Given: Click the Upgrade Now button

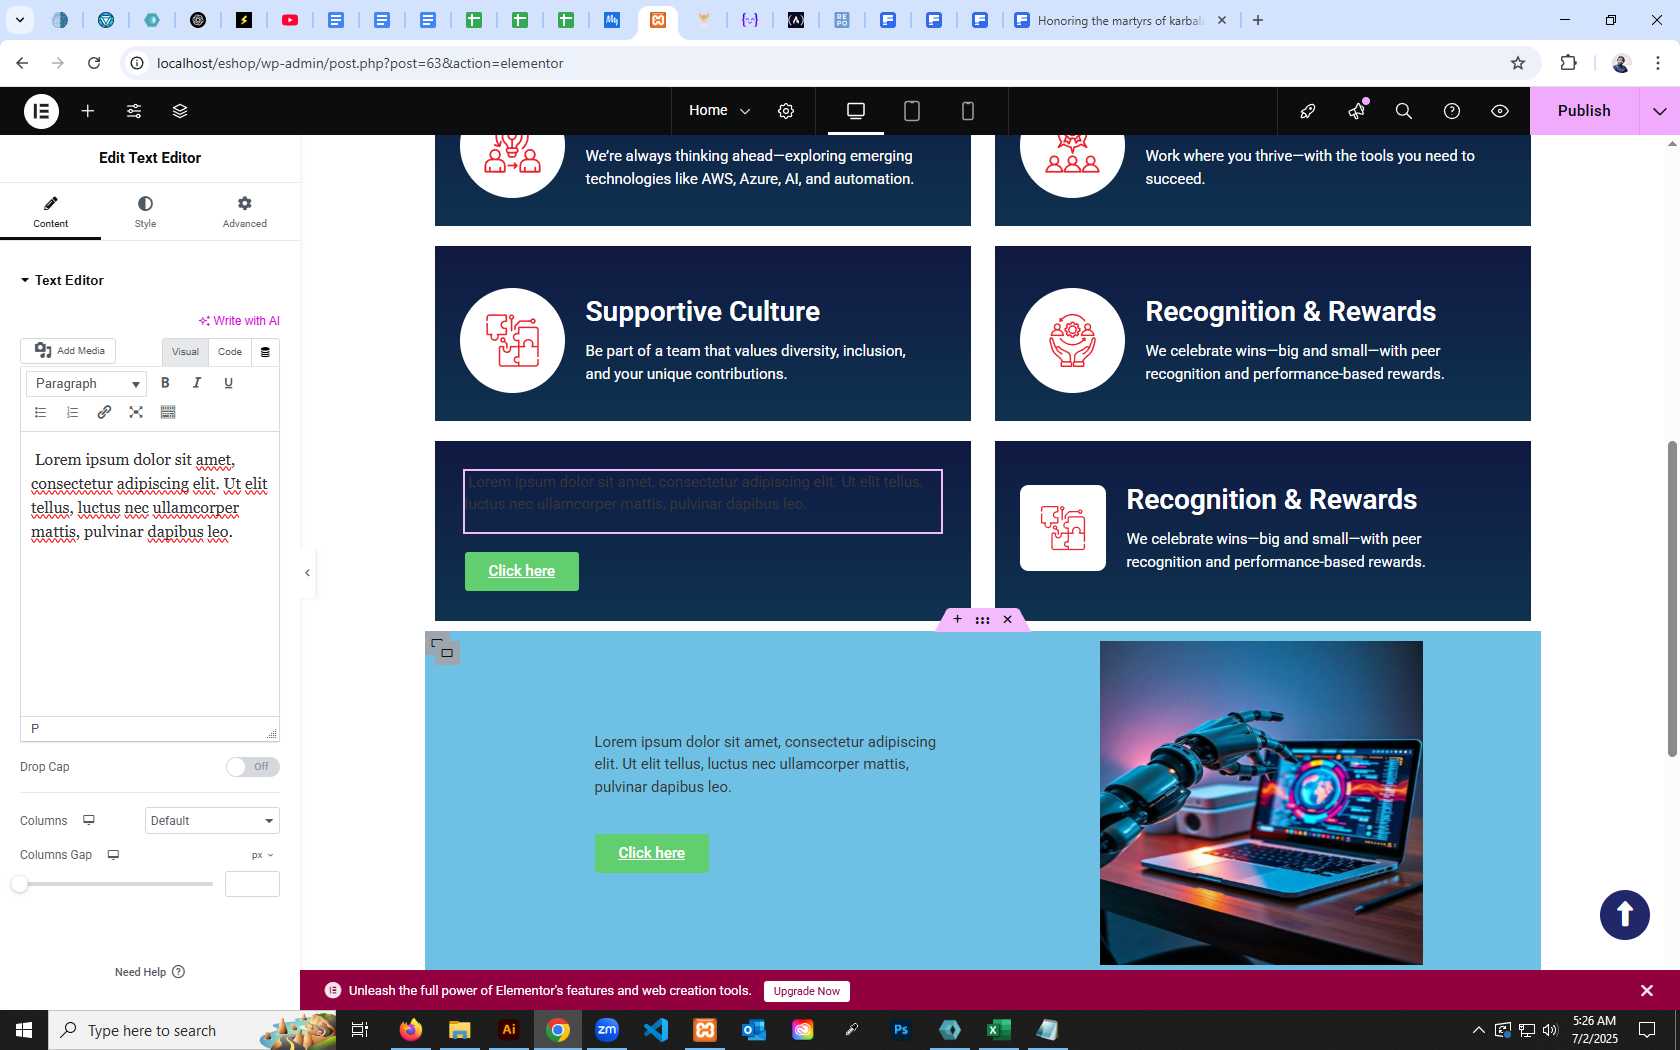Looking at the screenshot, I should click(x=807, y=991).
